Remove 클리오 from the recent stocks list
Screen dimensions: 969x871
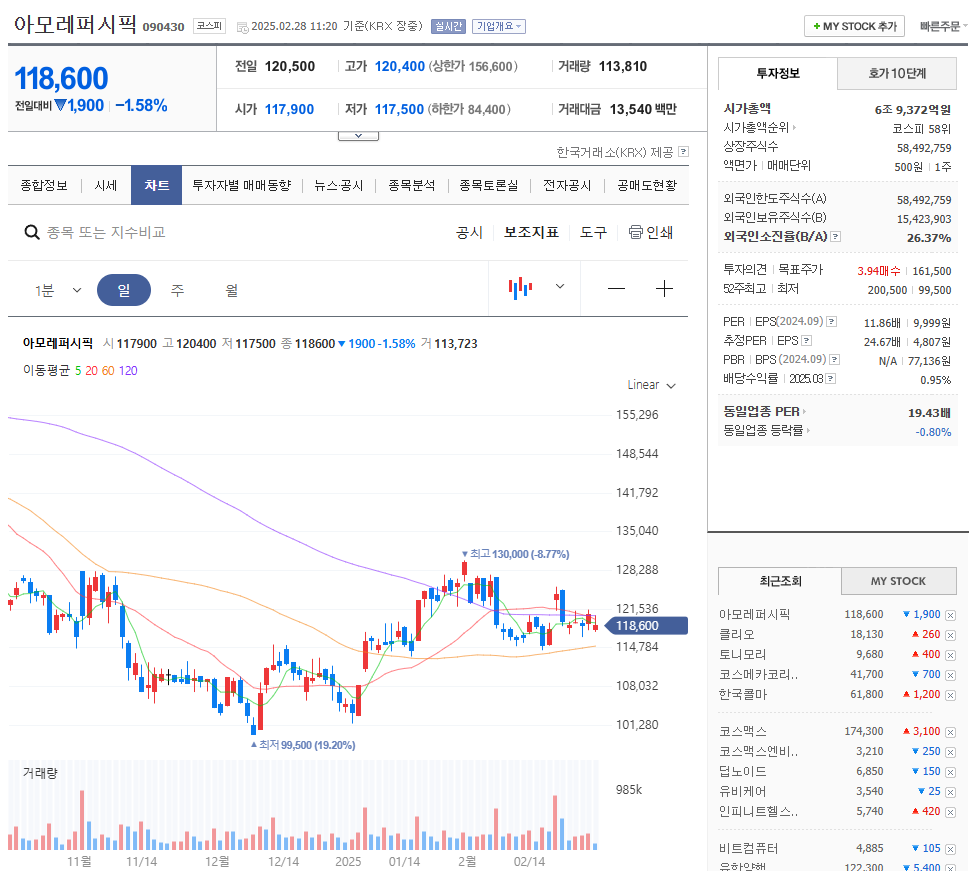951,634
